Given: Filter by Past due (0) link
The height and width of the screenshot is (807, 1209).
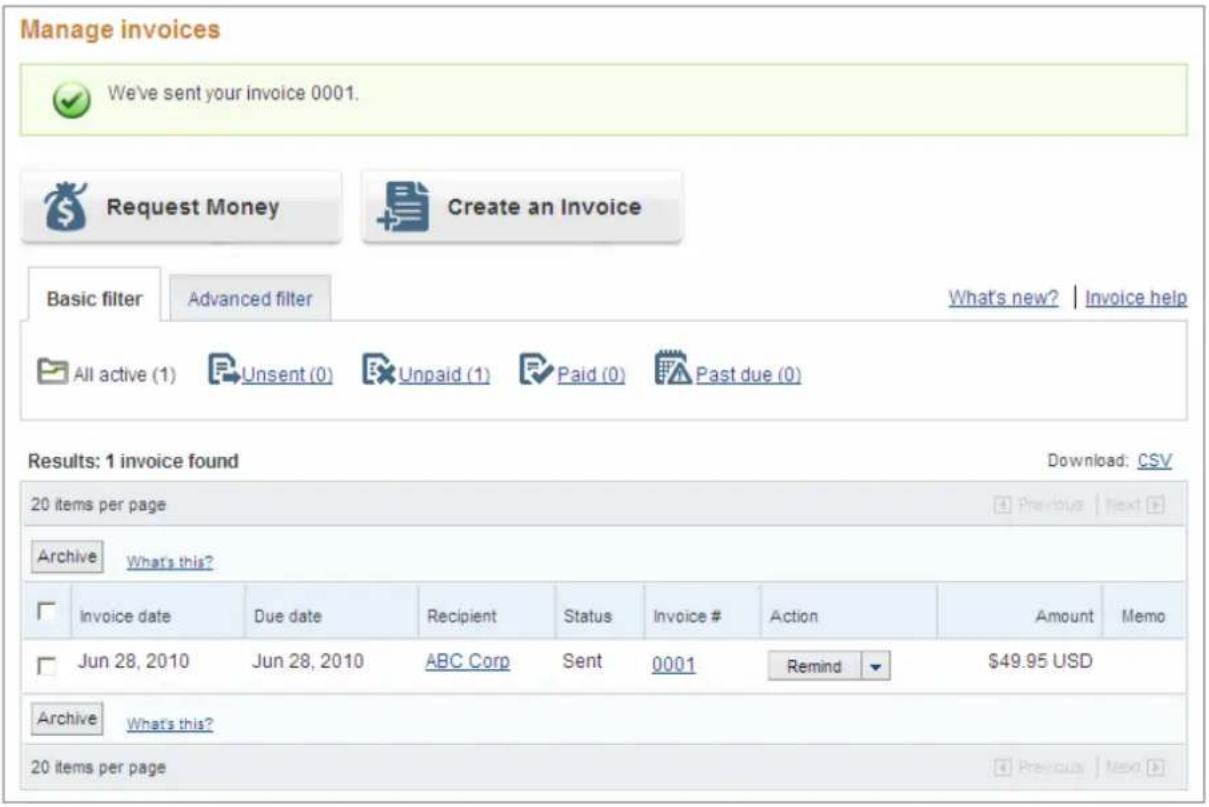Looking at the screenshot, I should pyautogui.click(x=748, y=376).
